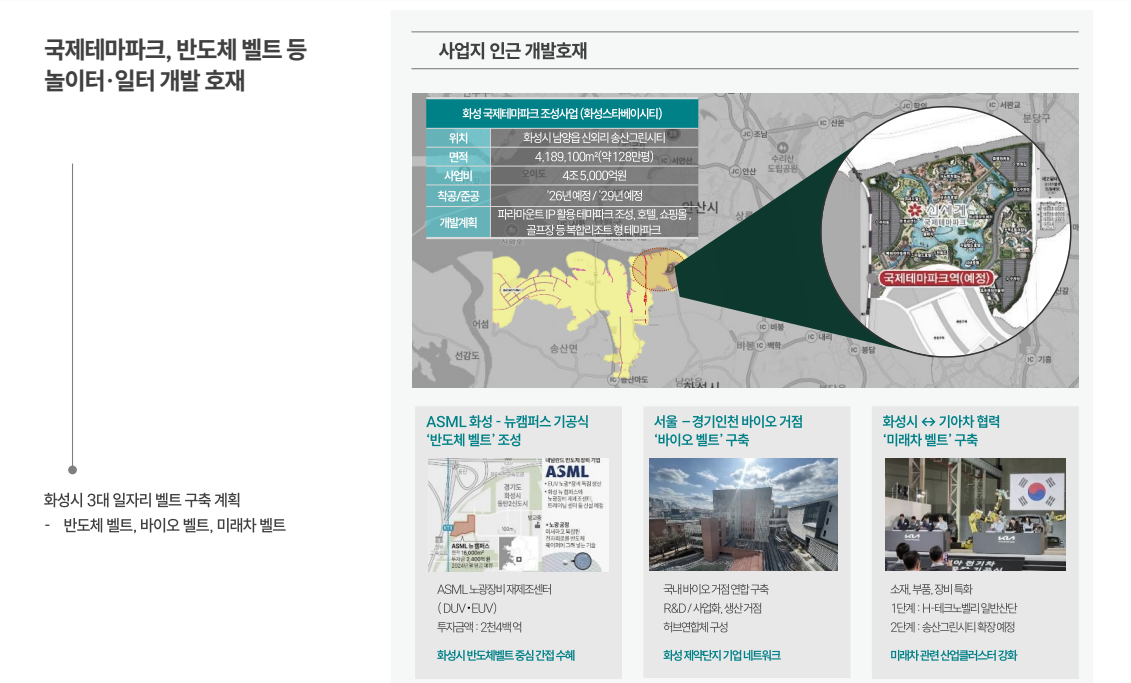Select the text 'ASML 노광장비 재제조센터'

pos(494,589)
